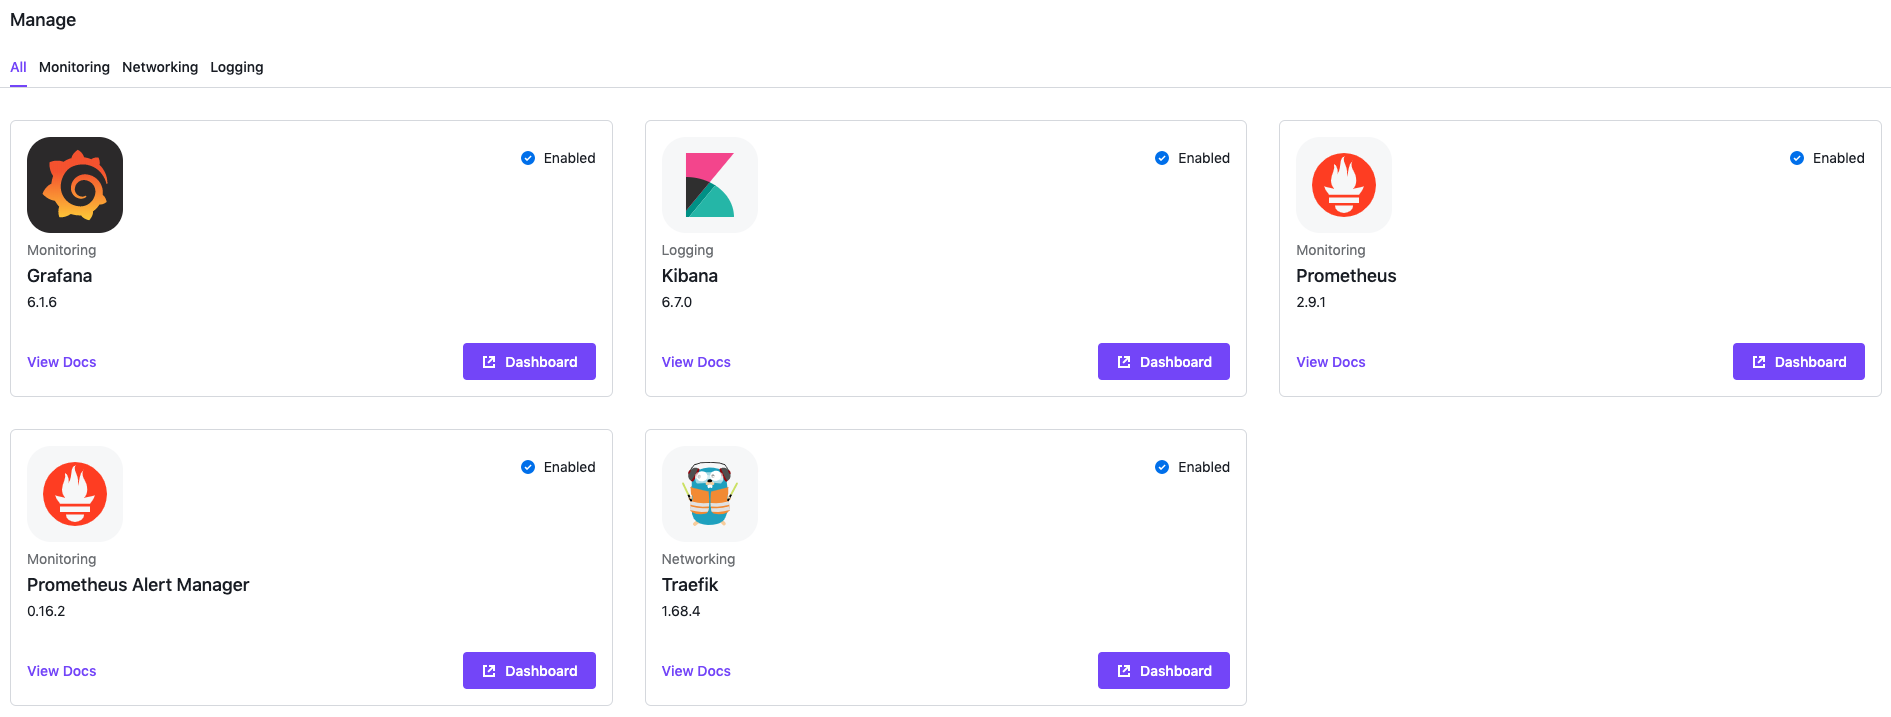Click the Enabled status text on Traefik card

[1204, 467]
